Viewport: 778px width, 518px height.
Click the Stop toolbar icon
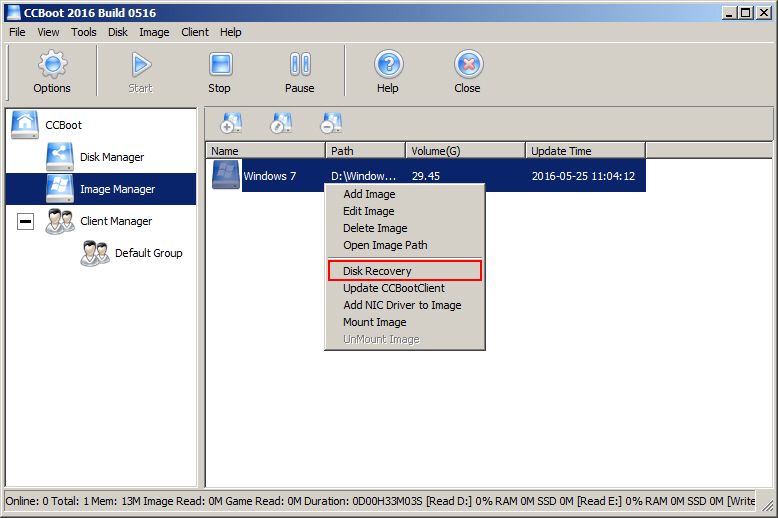(220, 65)
